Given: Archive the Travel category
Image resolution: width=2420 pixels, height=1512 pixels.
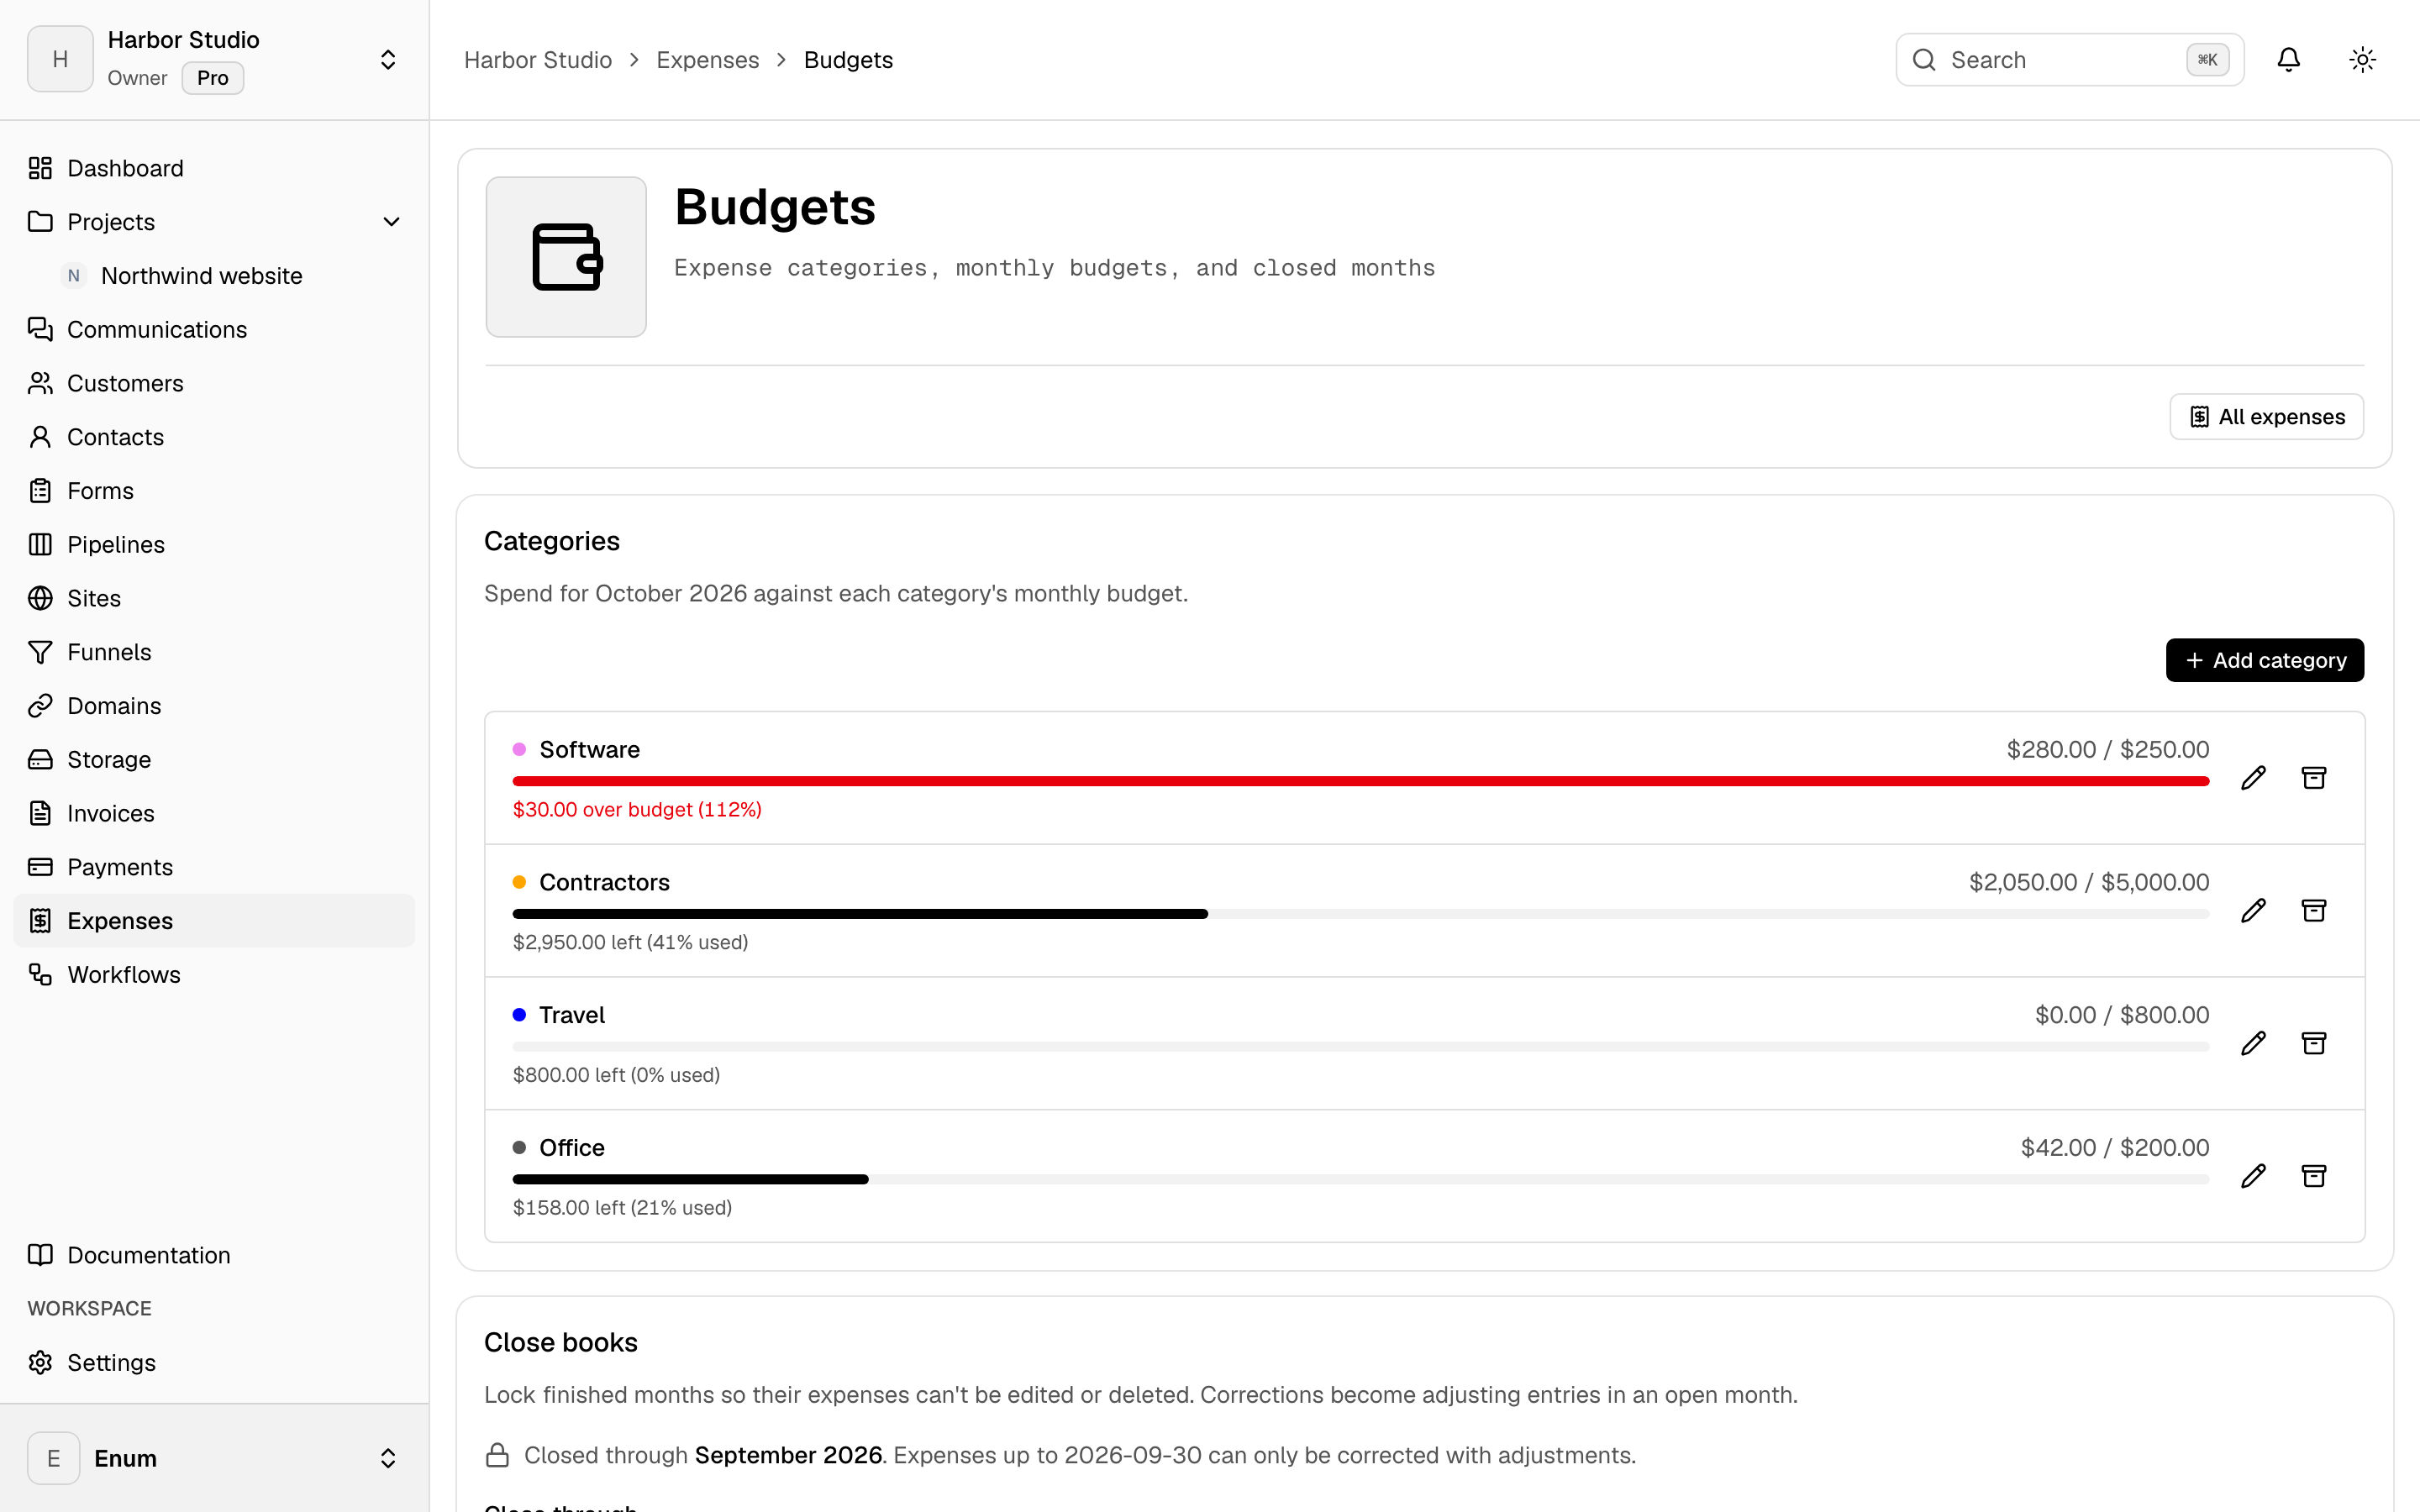Looking at the screenshot, I should (2314, 1044).
